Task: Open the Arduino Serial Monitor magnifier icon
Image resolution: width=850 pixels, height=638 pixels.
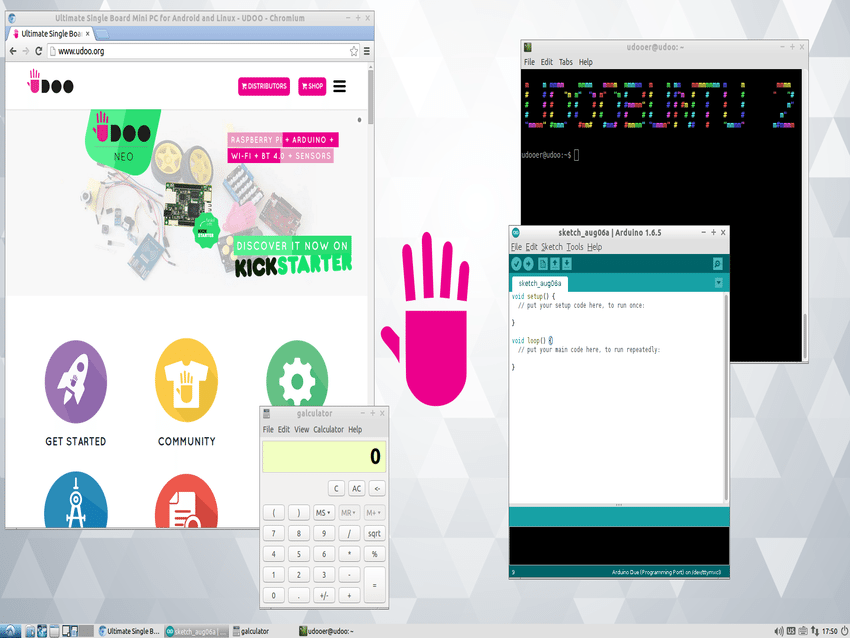Action: 717,264
